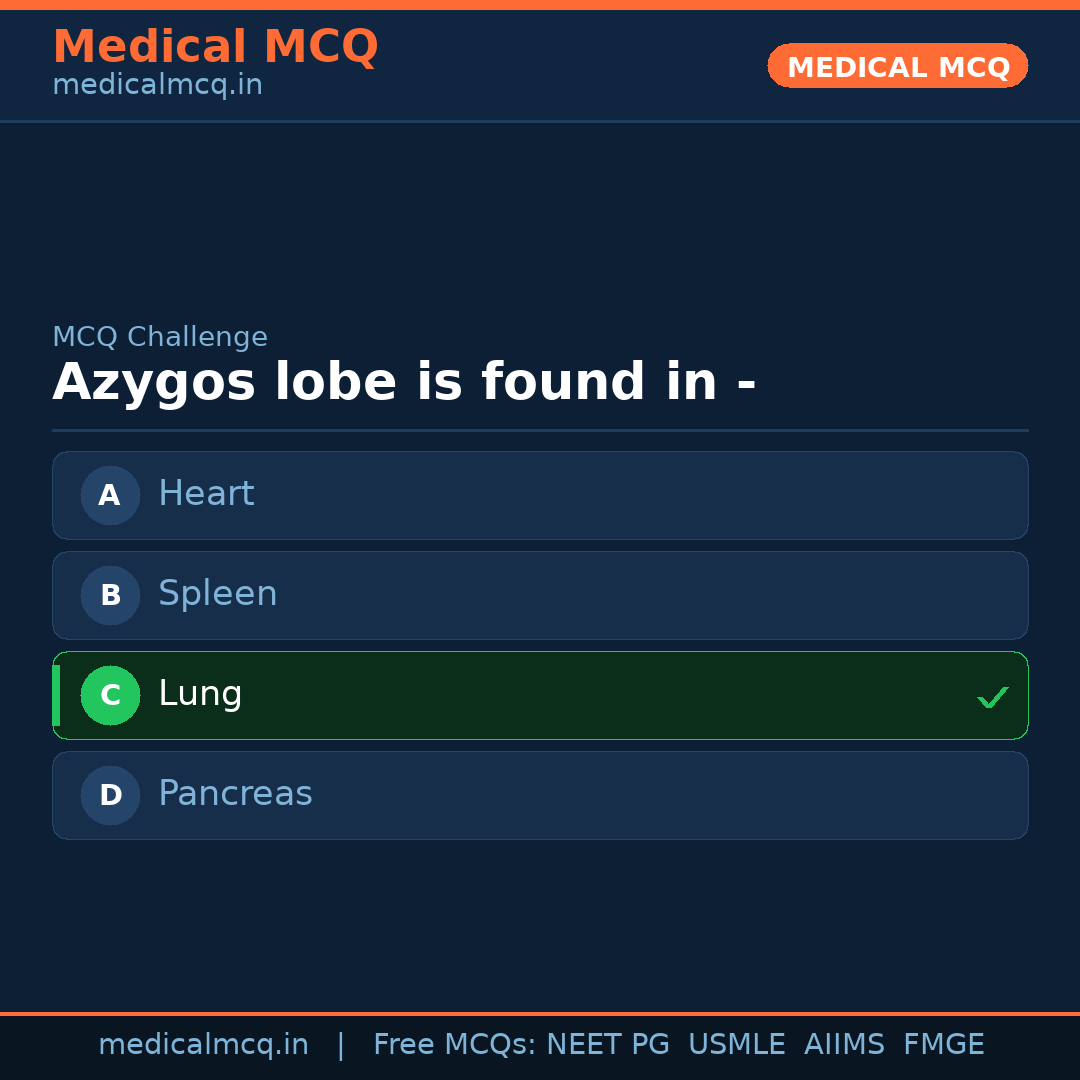Click the MCQ Challenge label

pyautogui.click(x=160, y=337)
